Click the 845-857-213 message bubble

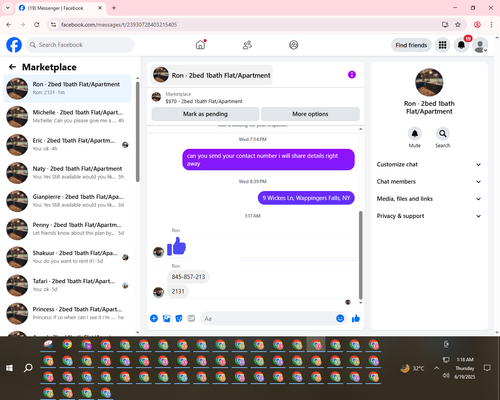(188, 277)
